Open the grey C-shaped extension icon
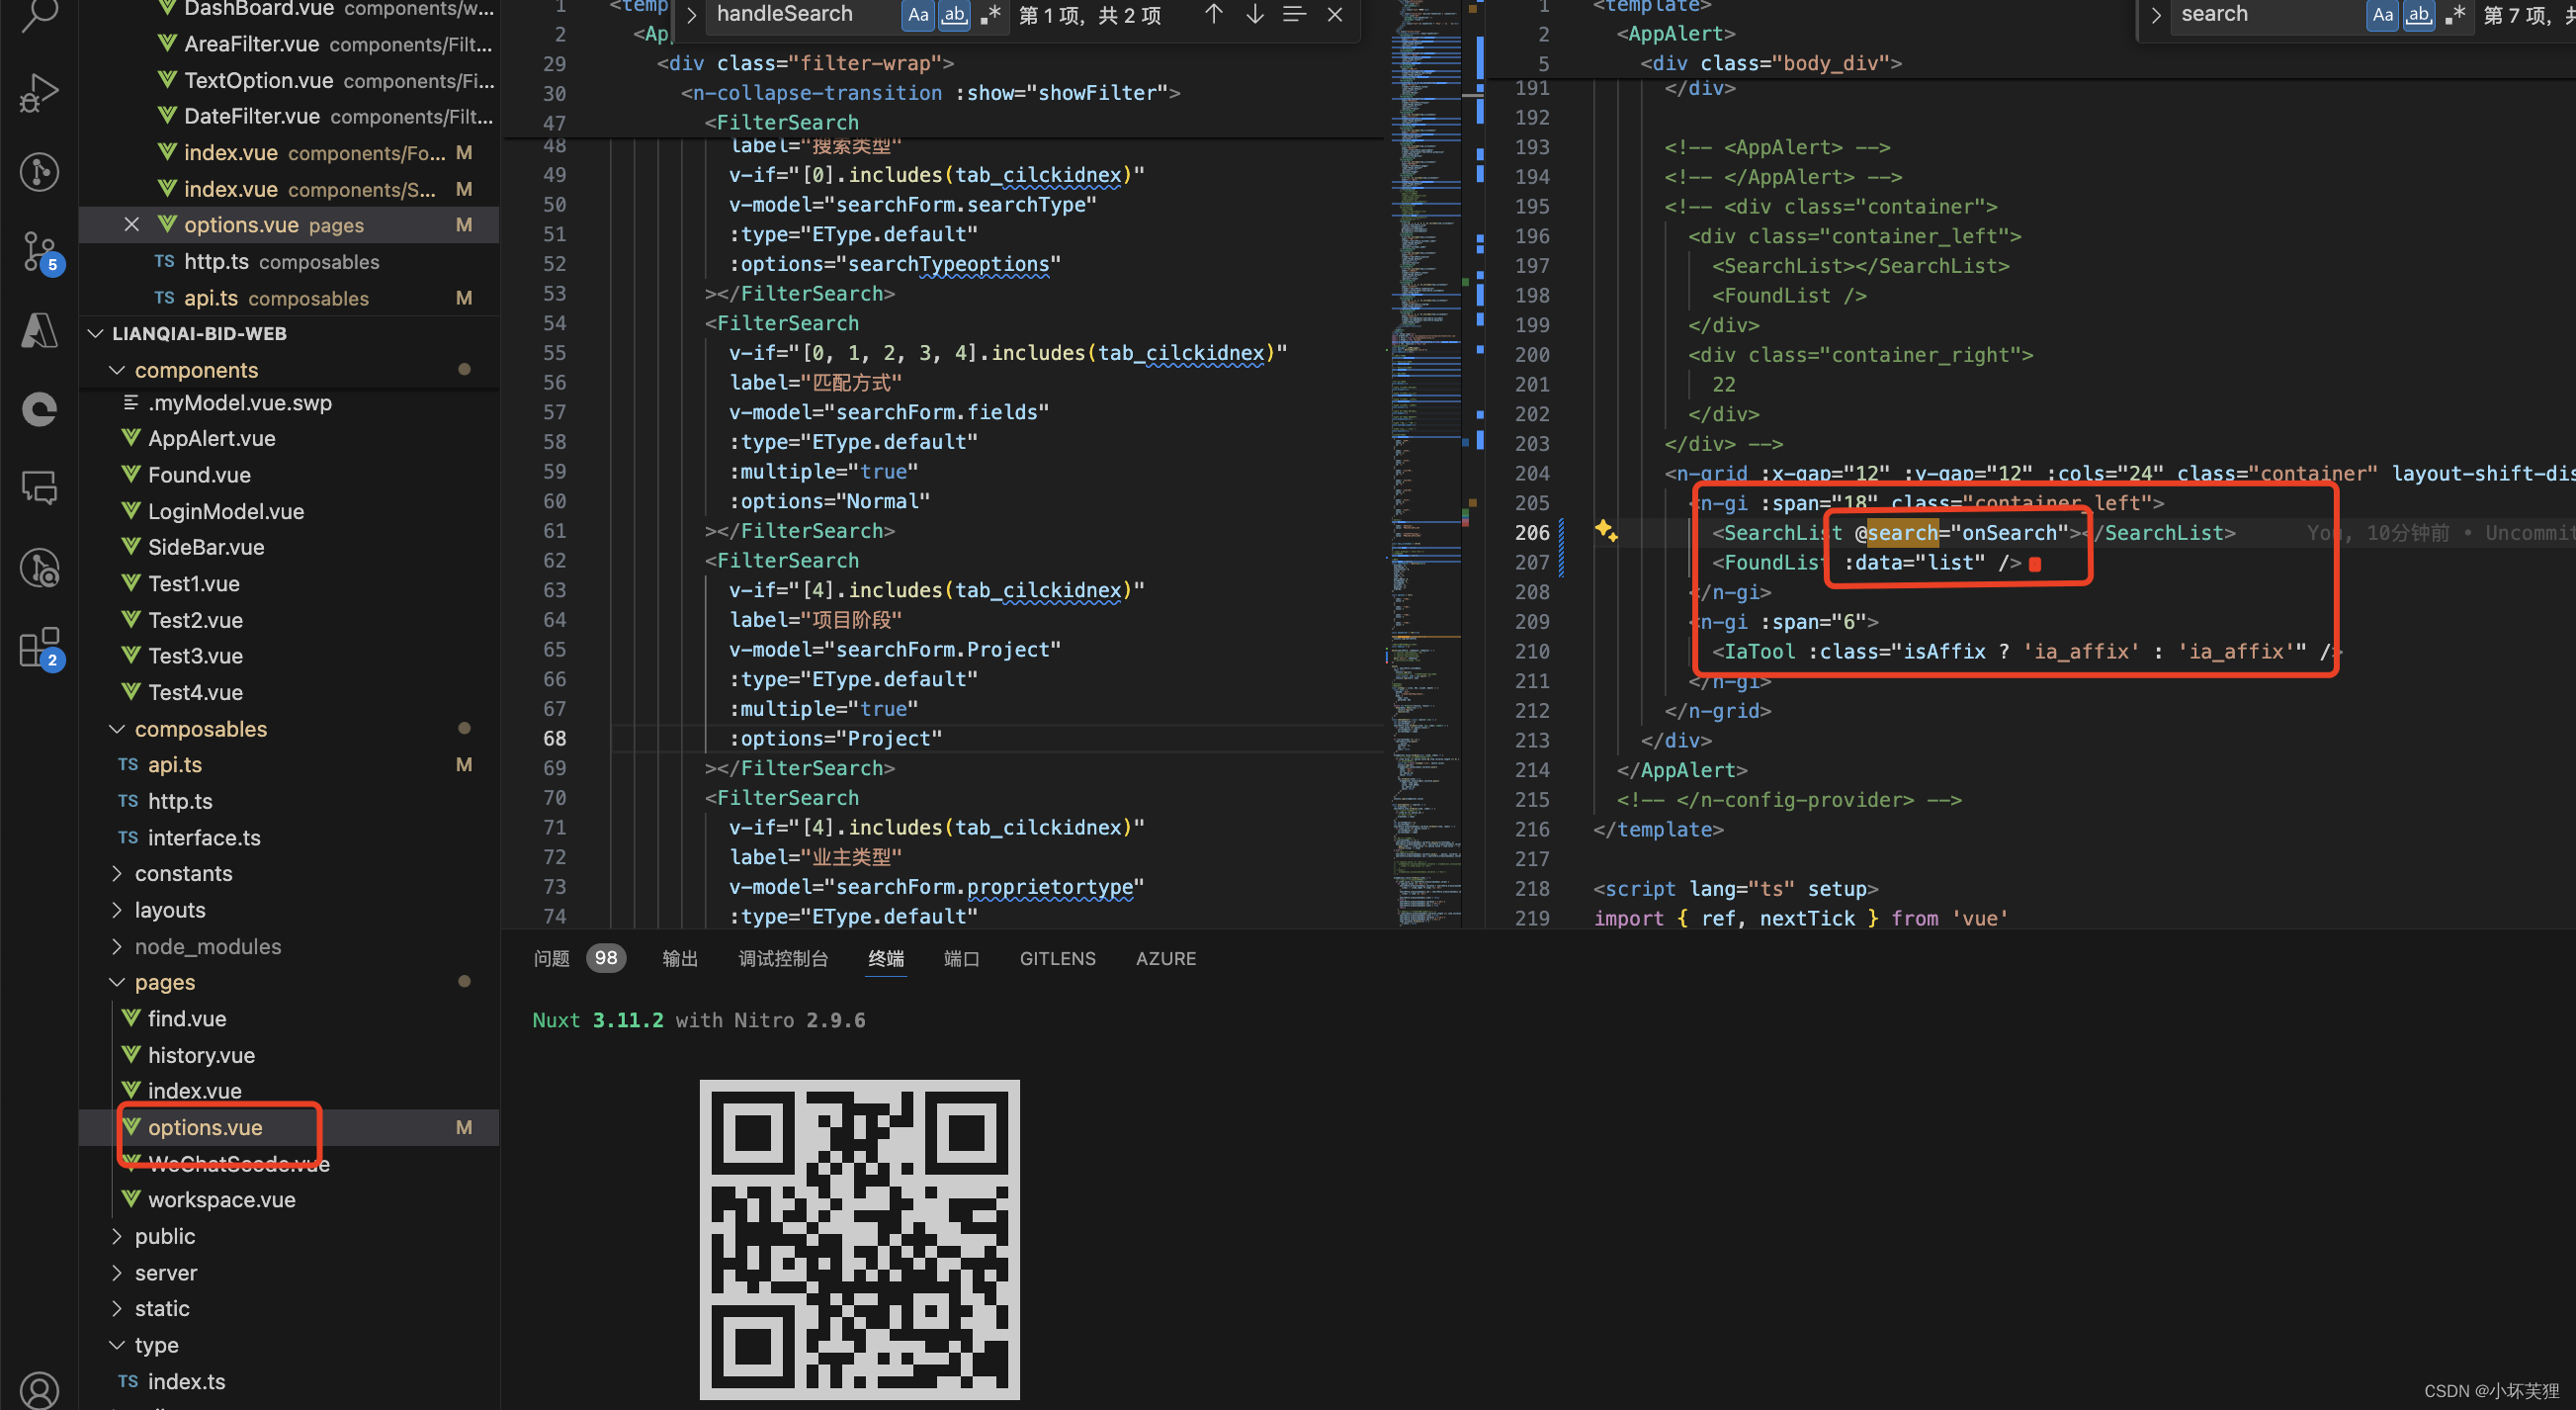2576x1410 pixels. click(39, 408)
